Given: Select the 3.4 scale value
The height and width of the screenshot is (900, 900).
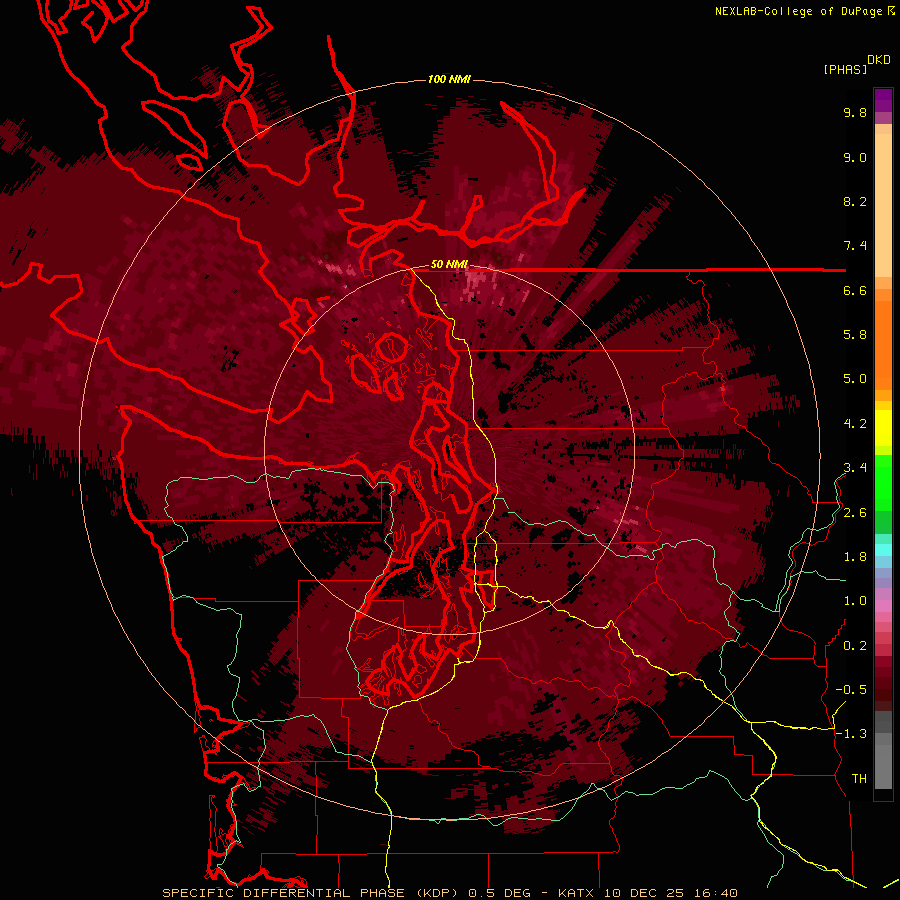Looking at the screenshot, I should point(855,468).
